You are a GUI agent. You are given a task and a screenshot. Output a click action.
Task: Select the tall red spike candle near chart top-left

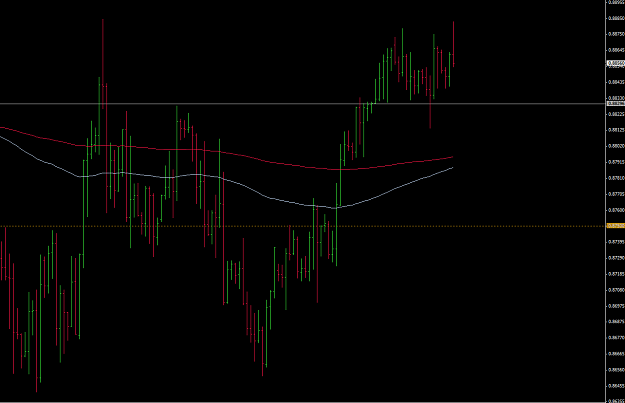pyautogui.click(x=103, y=64)
